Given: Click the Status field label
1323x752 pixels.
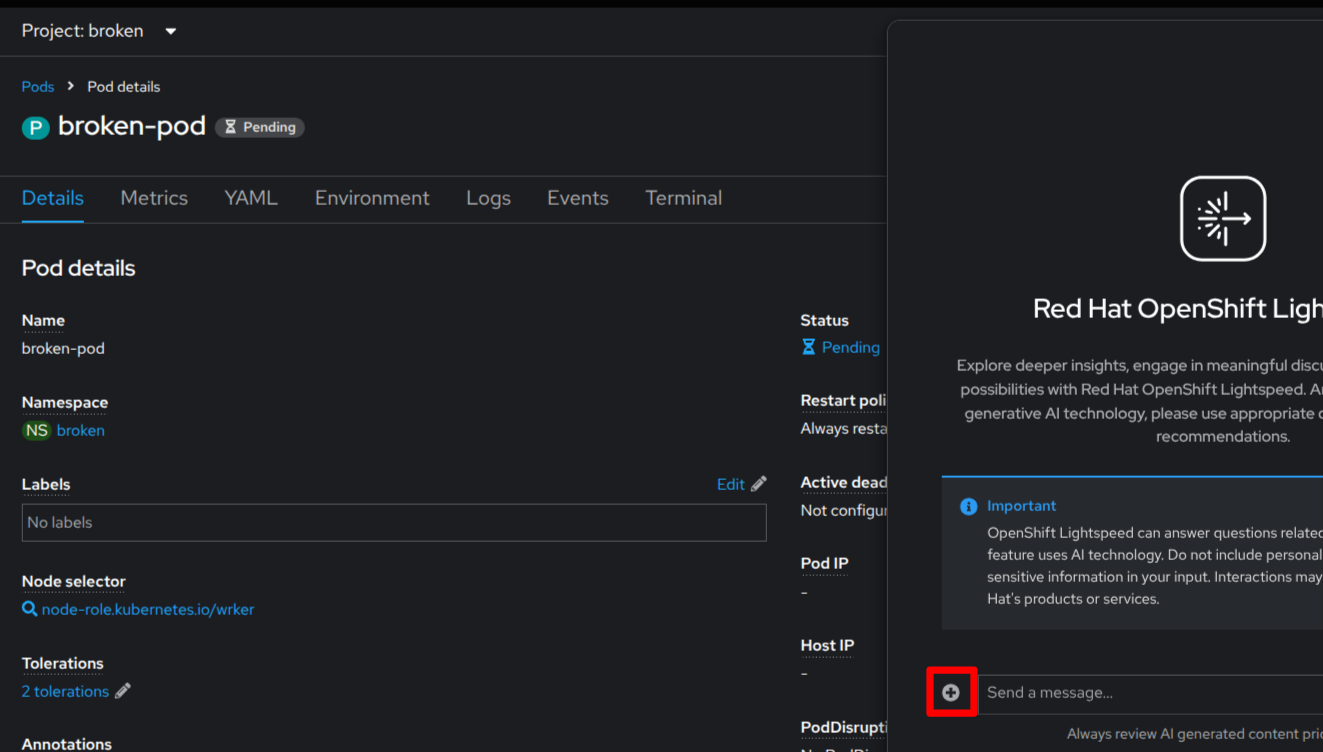Looking at the screenshot, I should tap(825, 320).
